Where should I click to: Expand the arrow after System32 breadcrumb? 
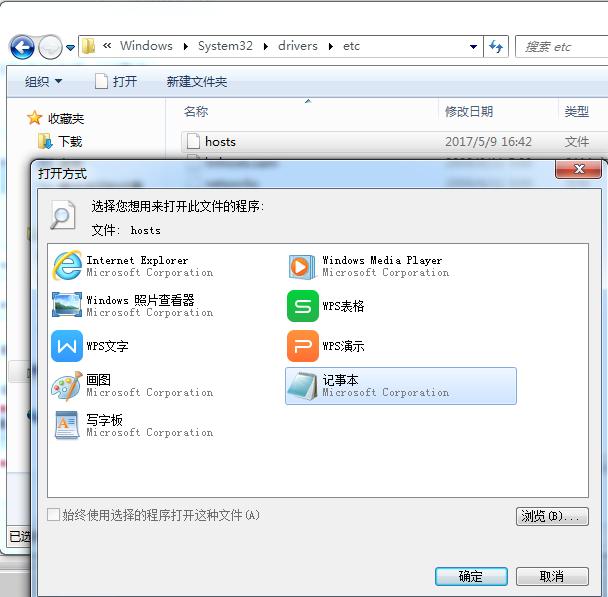[266, 47]
